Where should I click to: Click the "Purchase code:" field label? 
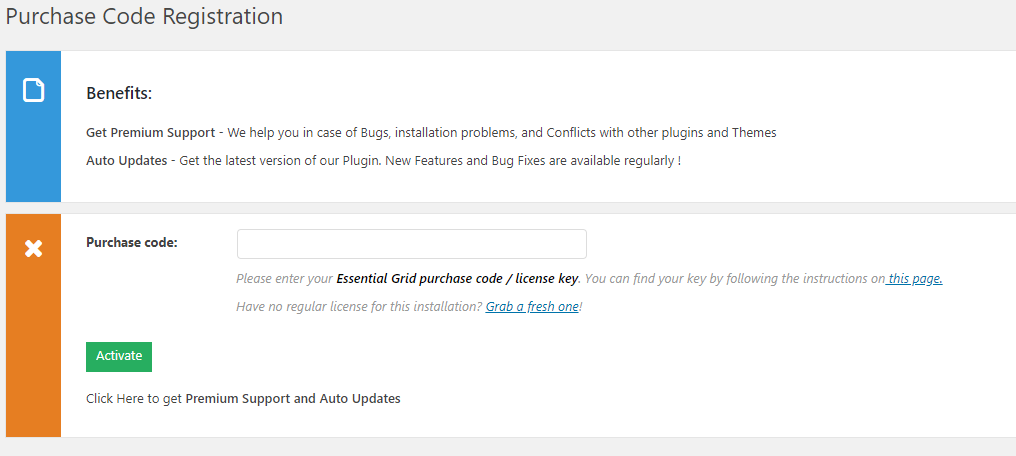[132, 242]
